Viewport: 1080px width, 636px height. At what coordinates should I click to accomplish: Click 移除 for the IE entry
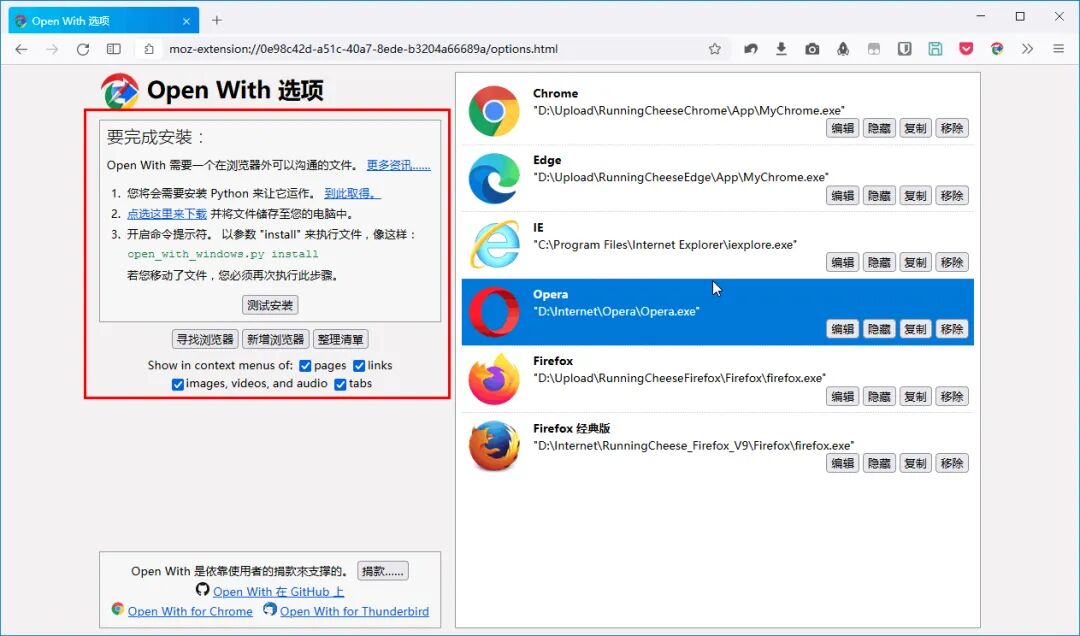coord(952,263)
